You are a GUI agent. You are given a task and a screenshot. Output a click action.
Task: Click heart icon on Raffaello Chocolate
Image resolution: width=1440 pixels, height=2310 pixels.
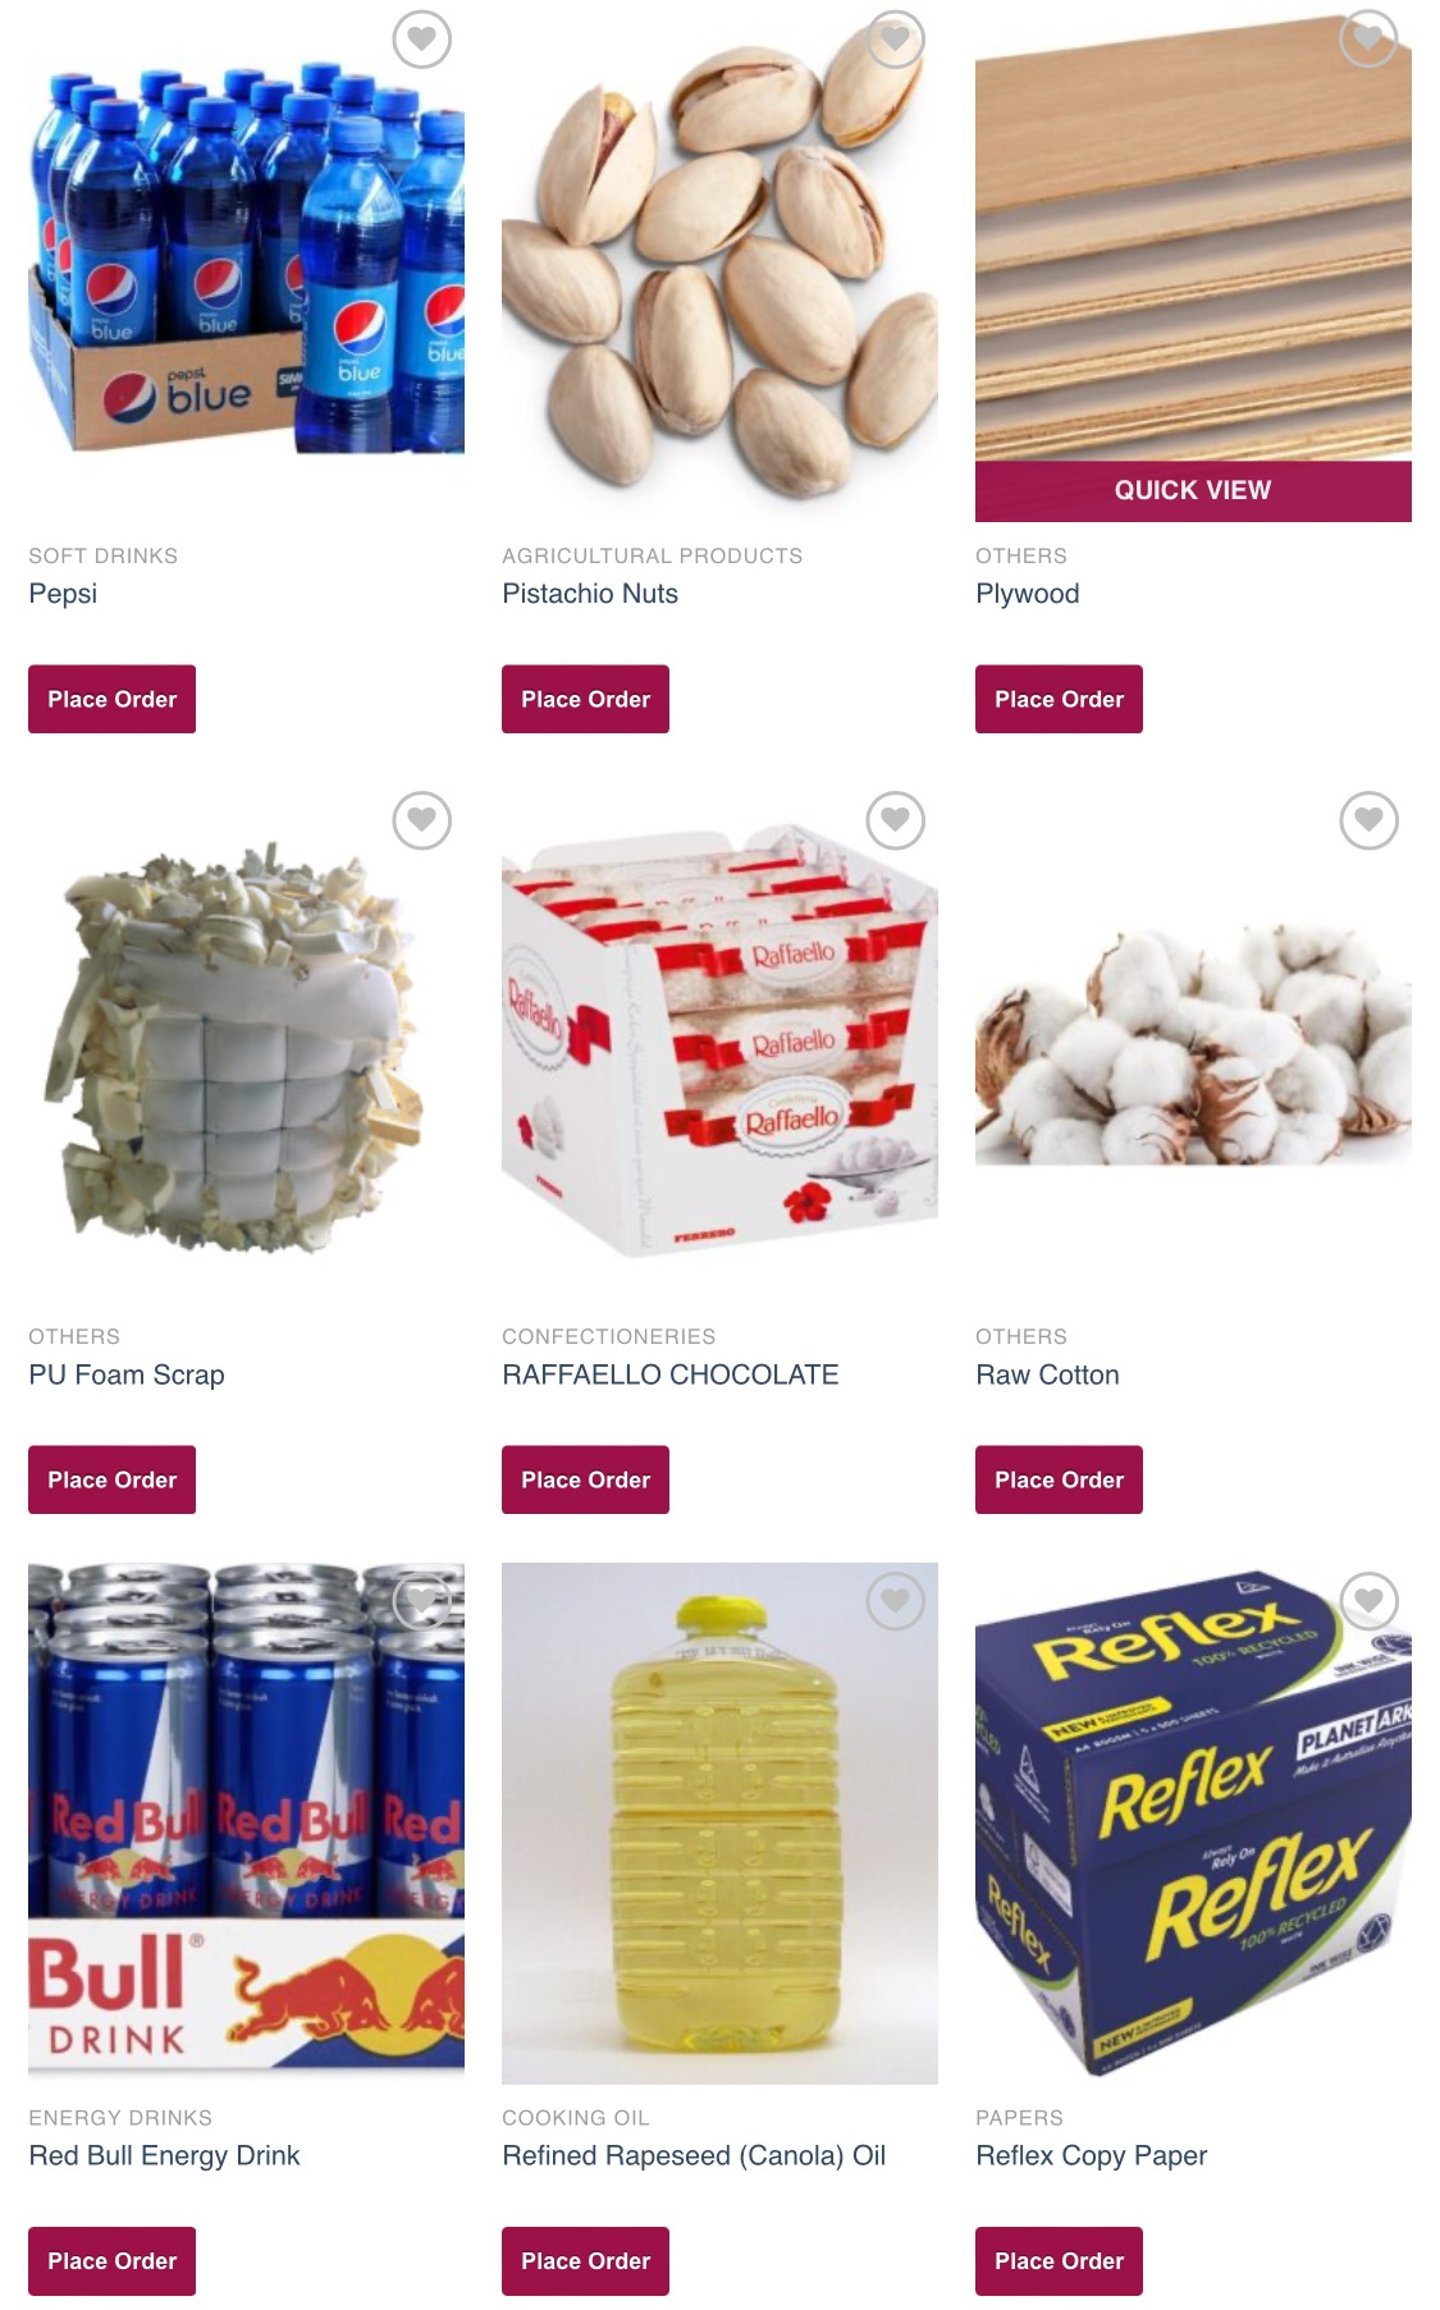click(895, 820)
